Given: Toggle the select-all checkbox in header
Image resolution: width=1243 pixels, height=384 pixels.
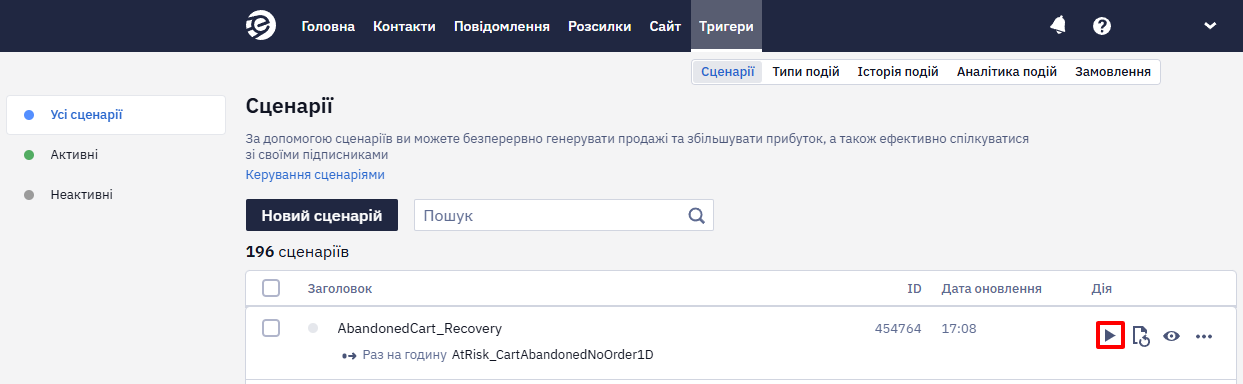Looking at the screenshot, I should coord(271,288).
